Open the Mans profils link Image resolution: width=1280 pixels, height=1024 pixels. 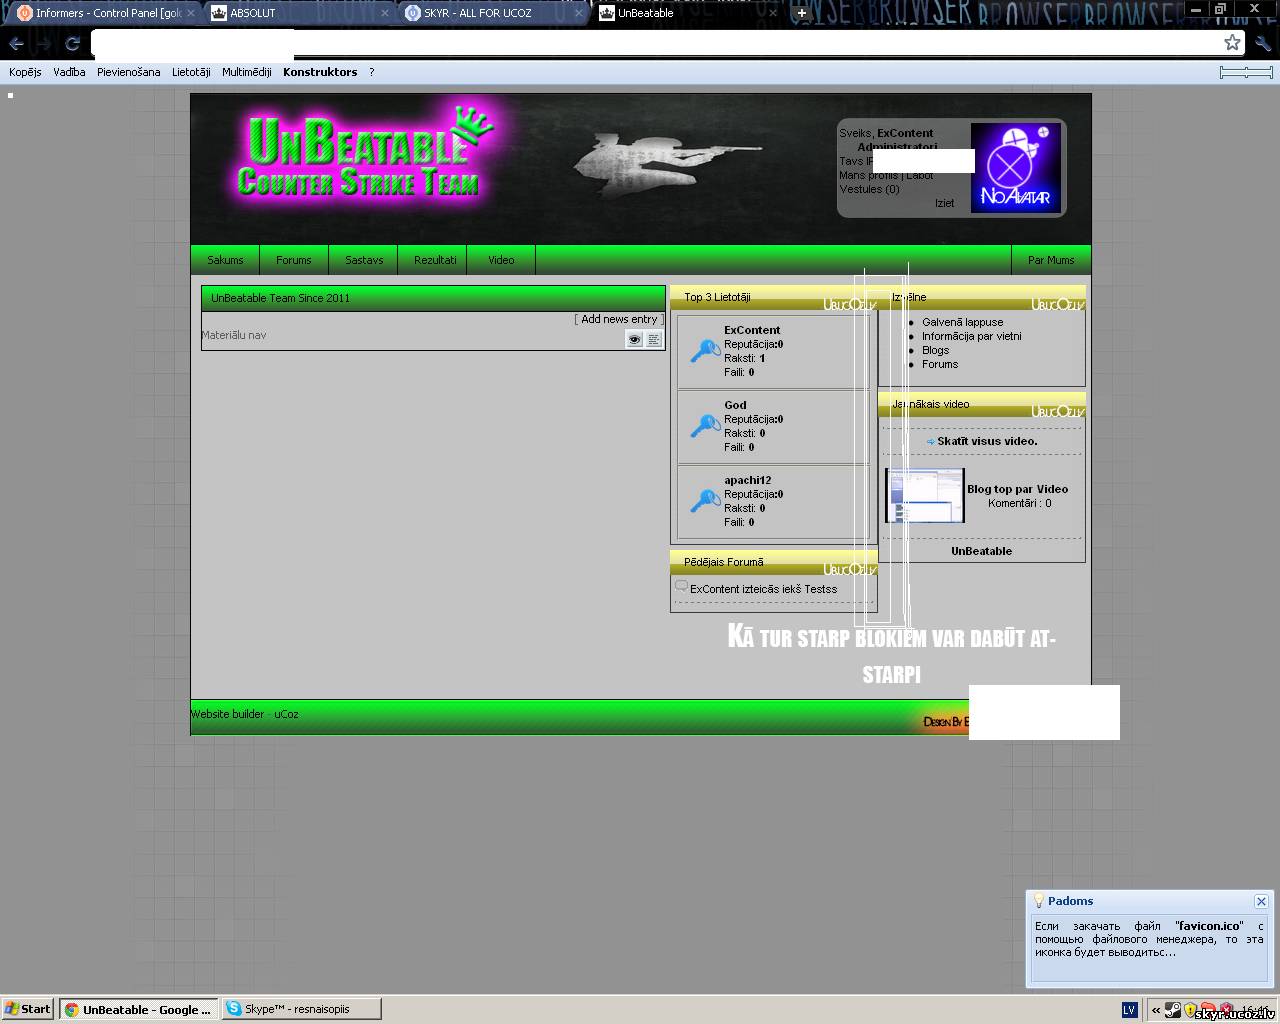(868, 175)
